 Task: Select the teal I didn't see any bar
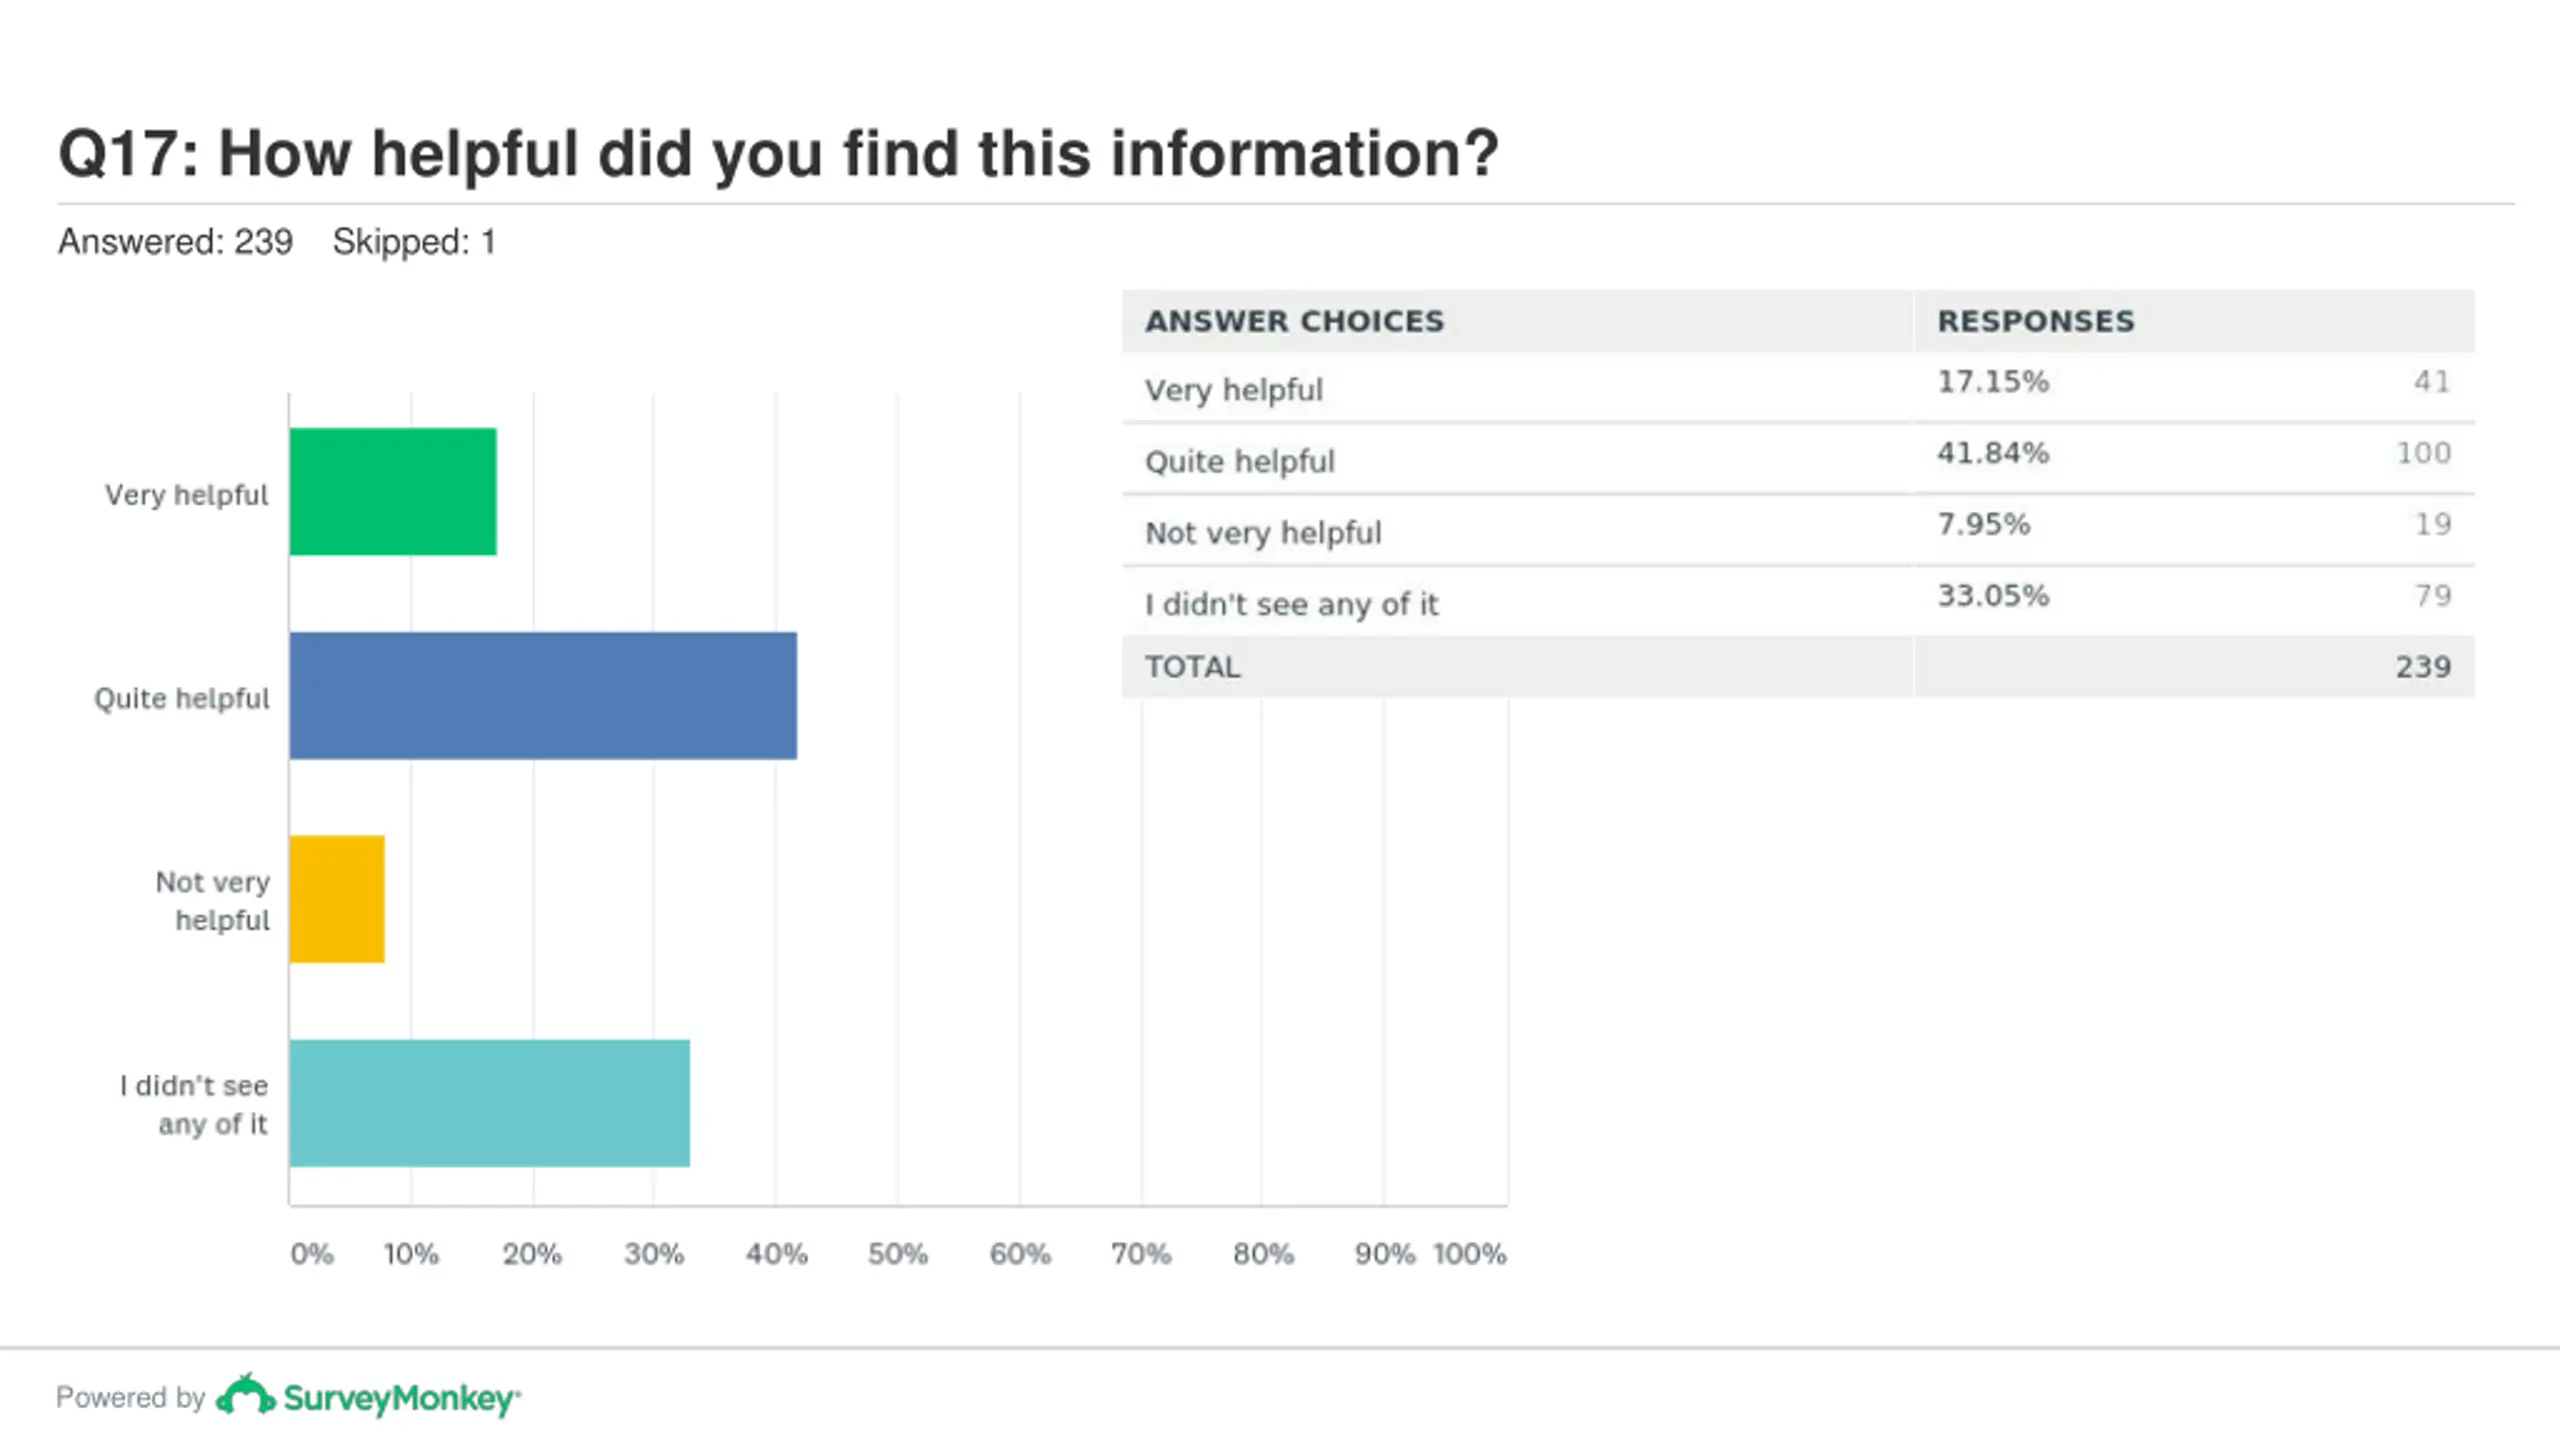[490, 1103]
